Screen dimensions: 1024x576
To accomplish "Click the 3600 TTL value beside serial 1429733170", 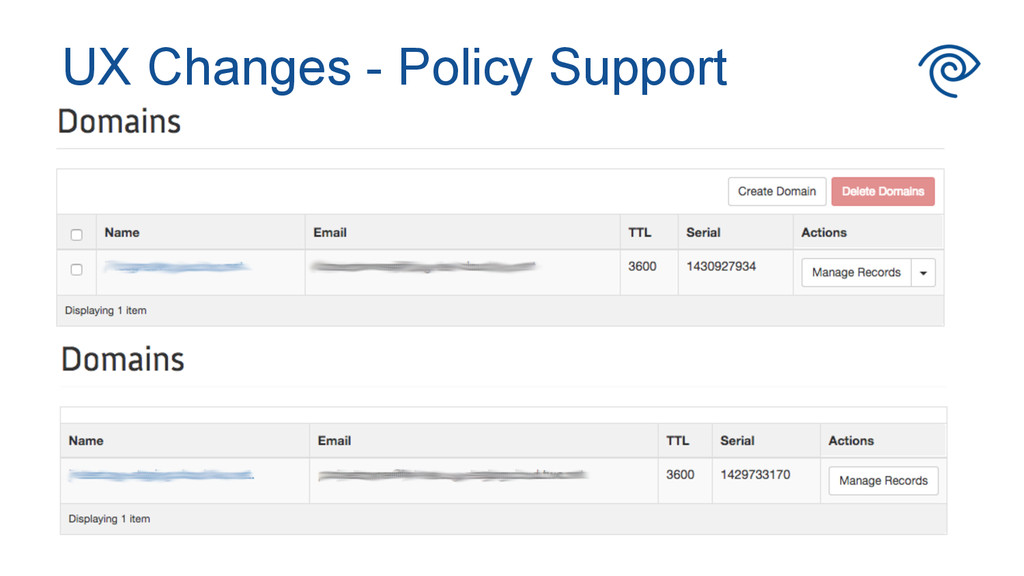I will click(x=680, y=475).
